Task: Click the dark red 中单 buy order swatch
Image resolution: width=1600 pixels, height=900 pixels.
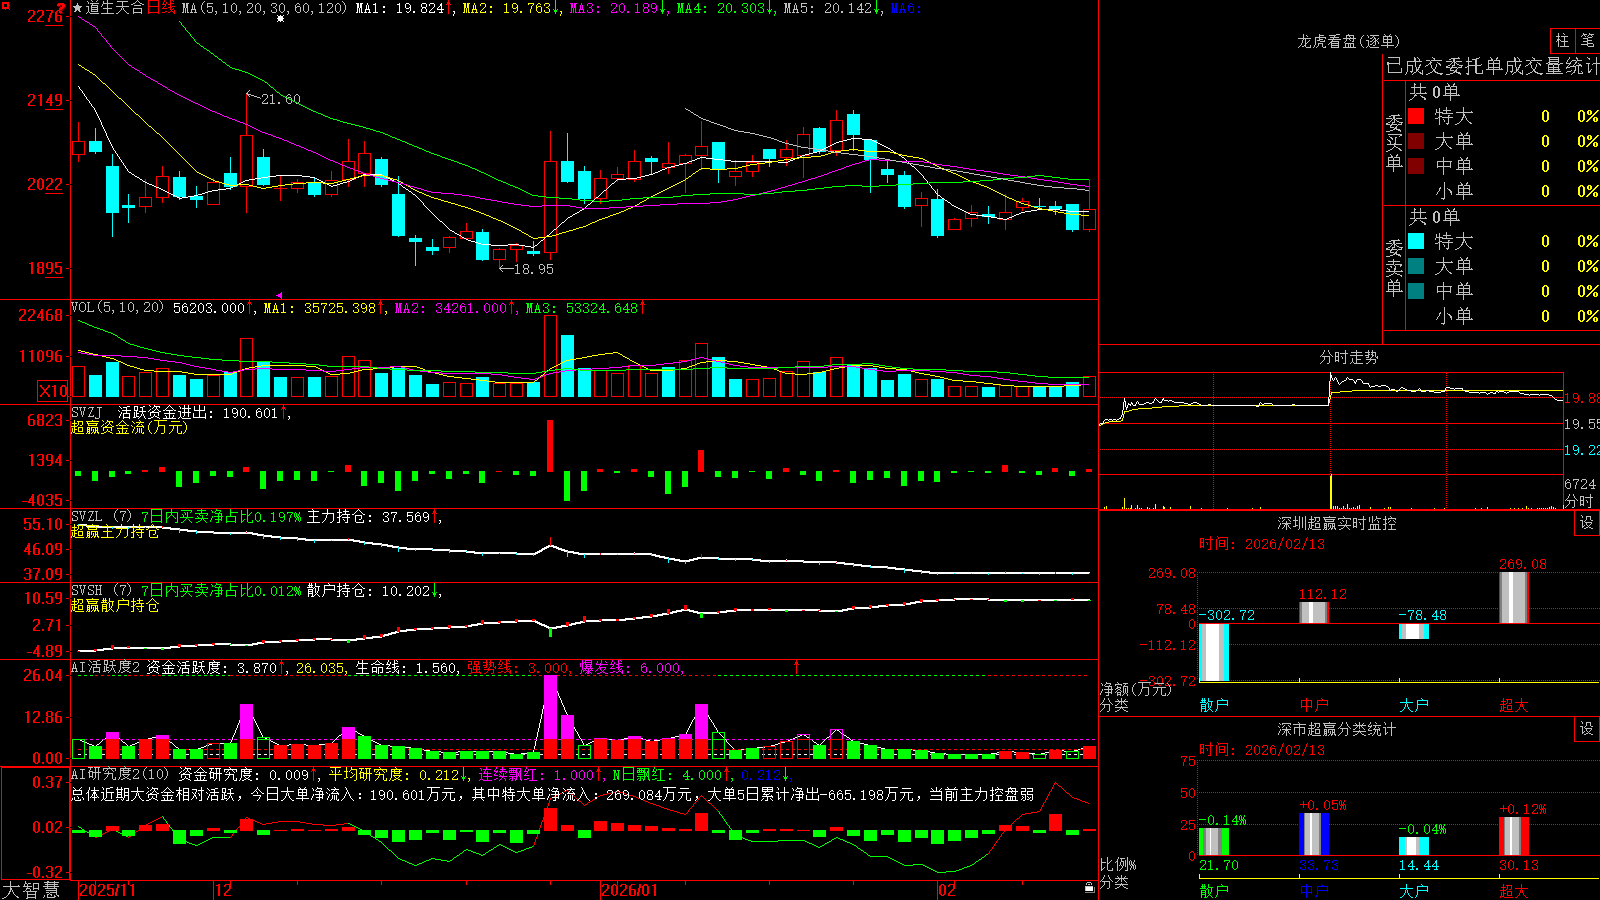Action: 1416,166
